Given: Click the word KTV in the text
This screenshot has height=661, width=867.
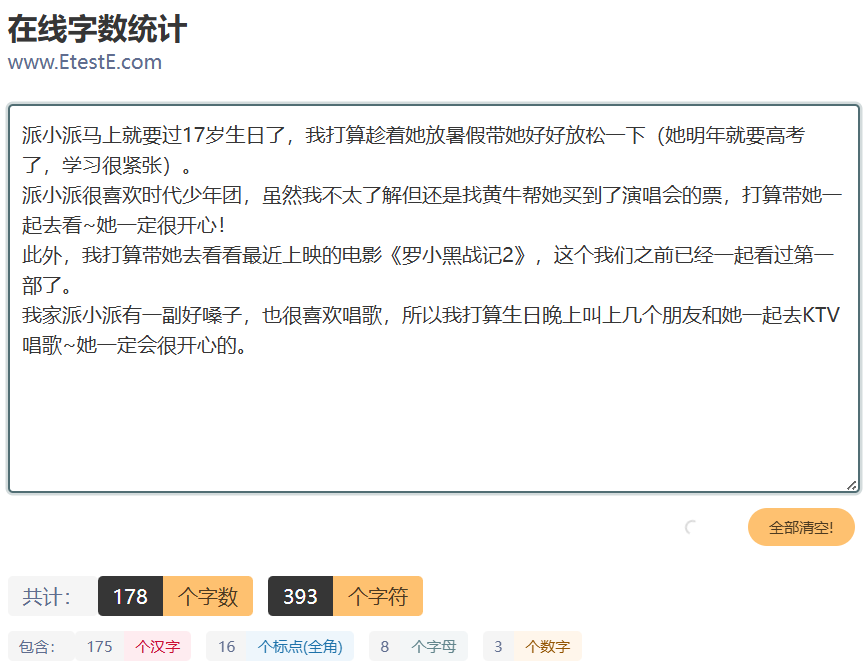Looking at the screenshot, I should [821, 315].
